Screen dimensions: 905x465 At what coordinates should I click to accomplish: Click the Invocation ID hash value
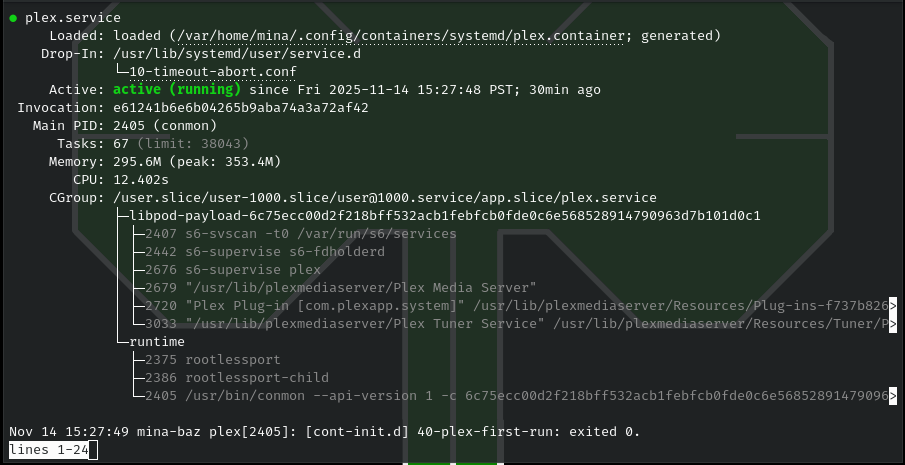pyautogui.click(x=241, y=108)
